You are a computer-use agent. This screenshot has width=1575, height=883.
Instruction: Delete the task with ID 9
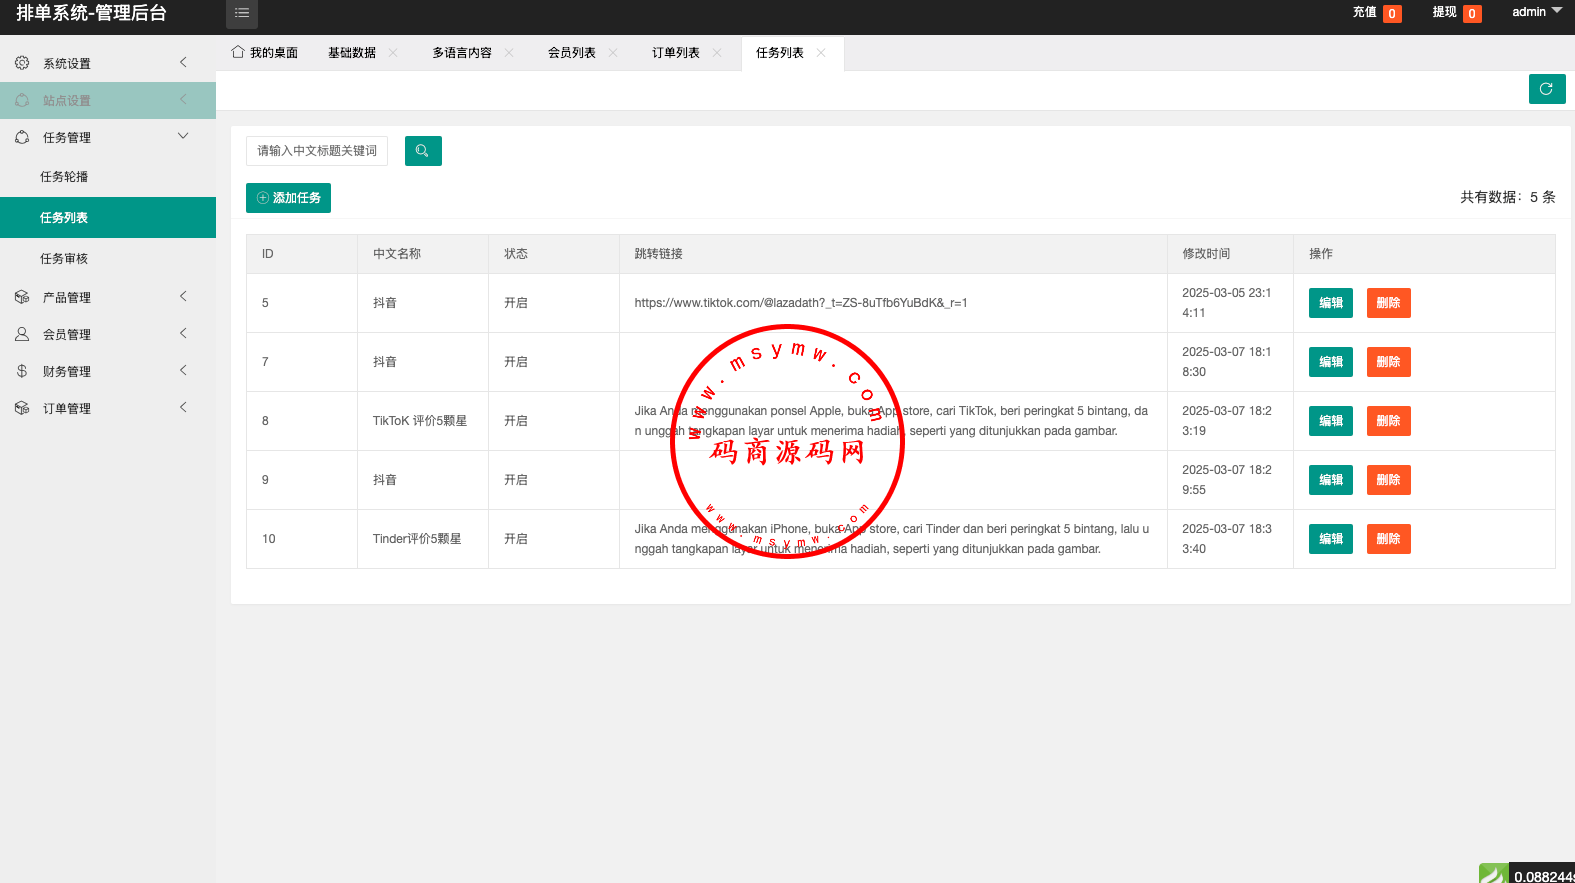(x=1389, y=480)
